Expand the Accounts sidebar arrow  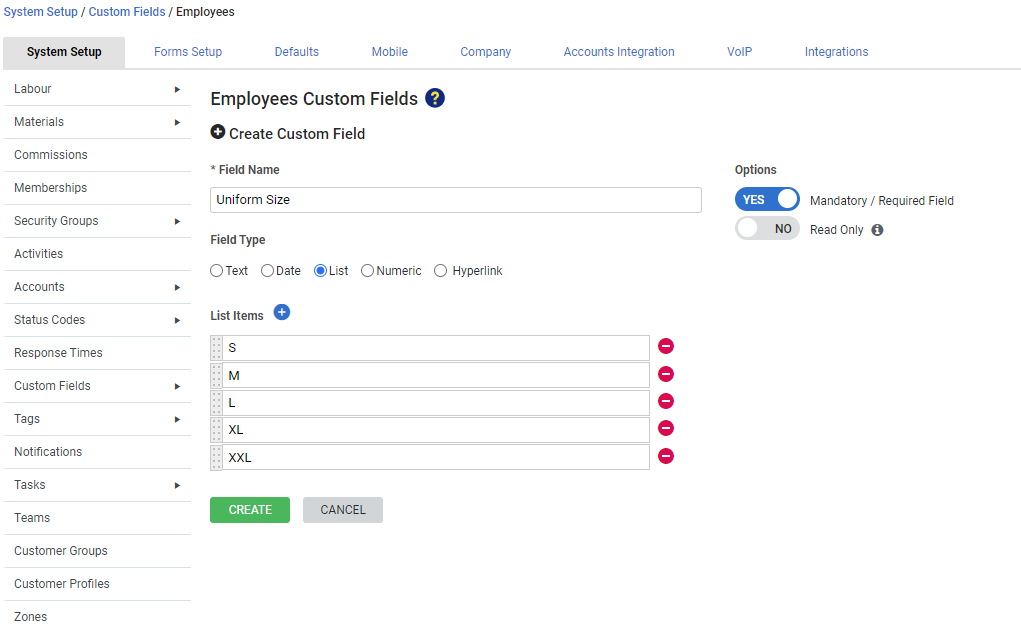[x=177, y=287]
